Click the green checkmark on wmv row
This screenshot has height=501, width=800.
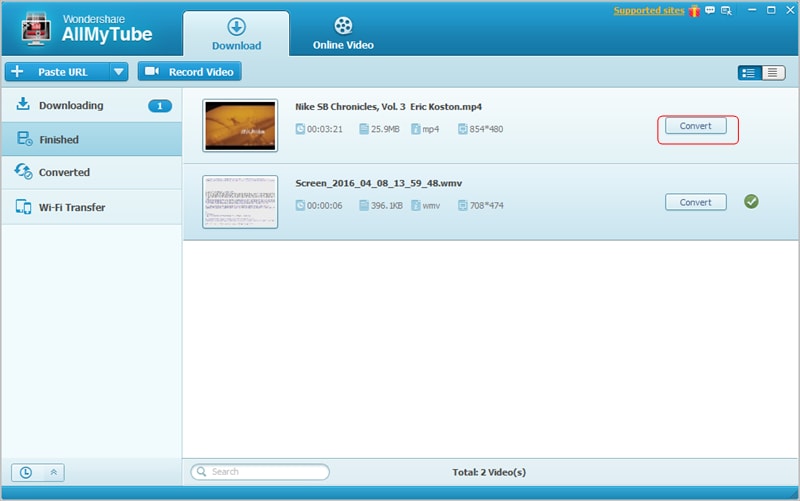pos(751,202)
